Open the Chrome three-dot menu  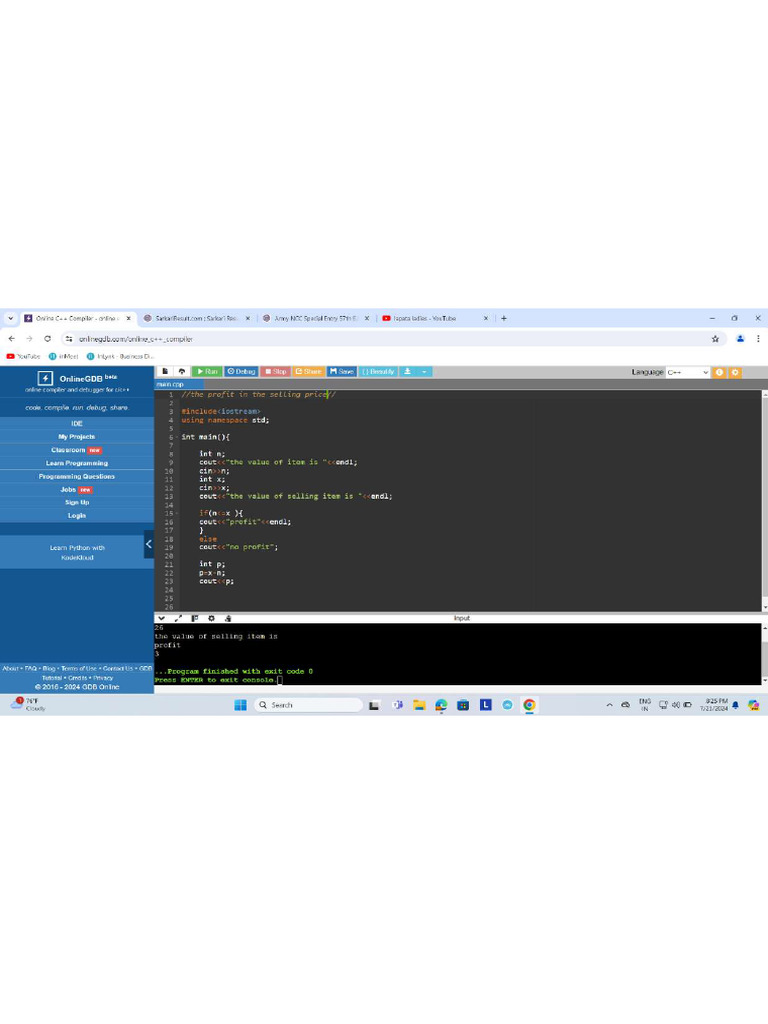[758, 338]
